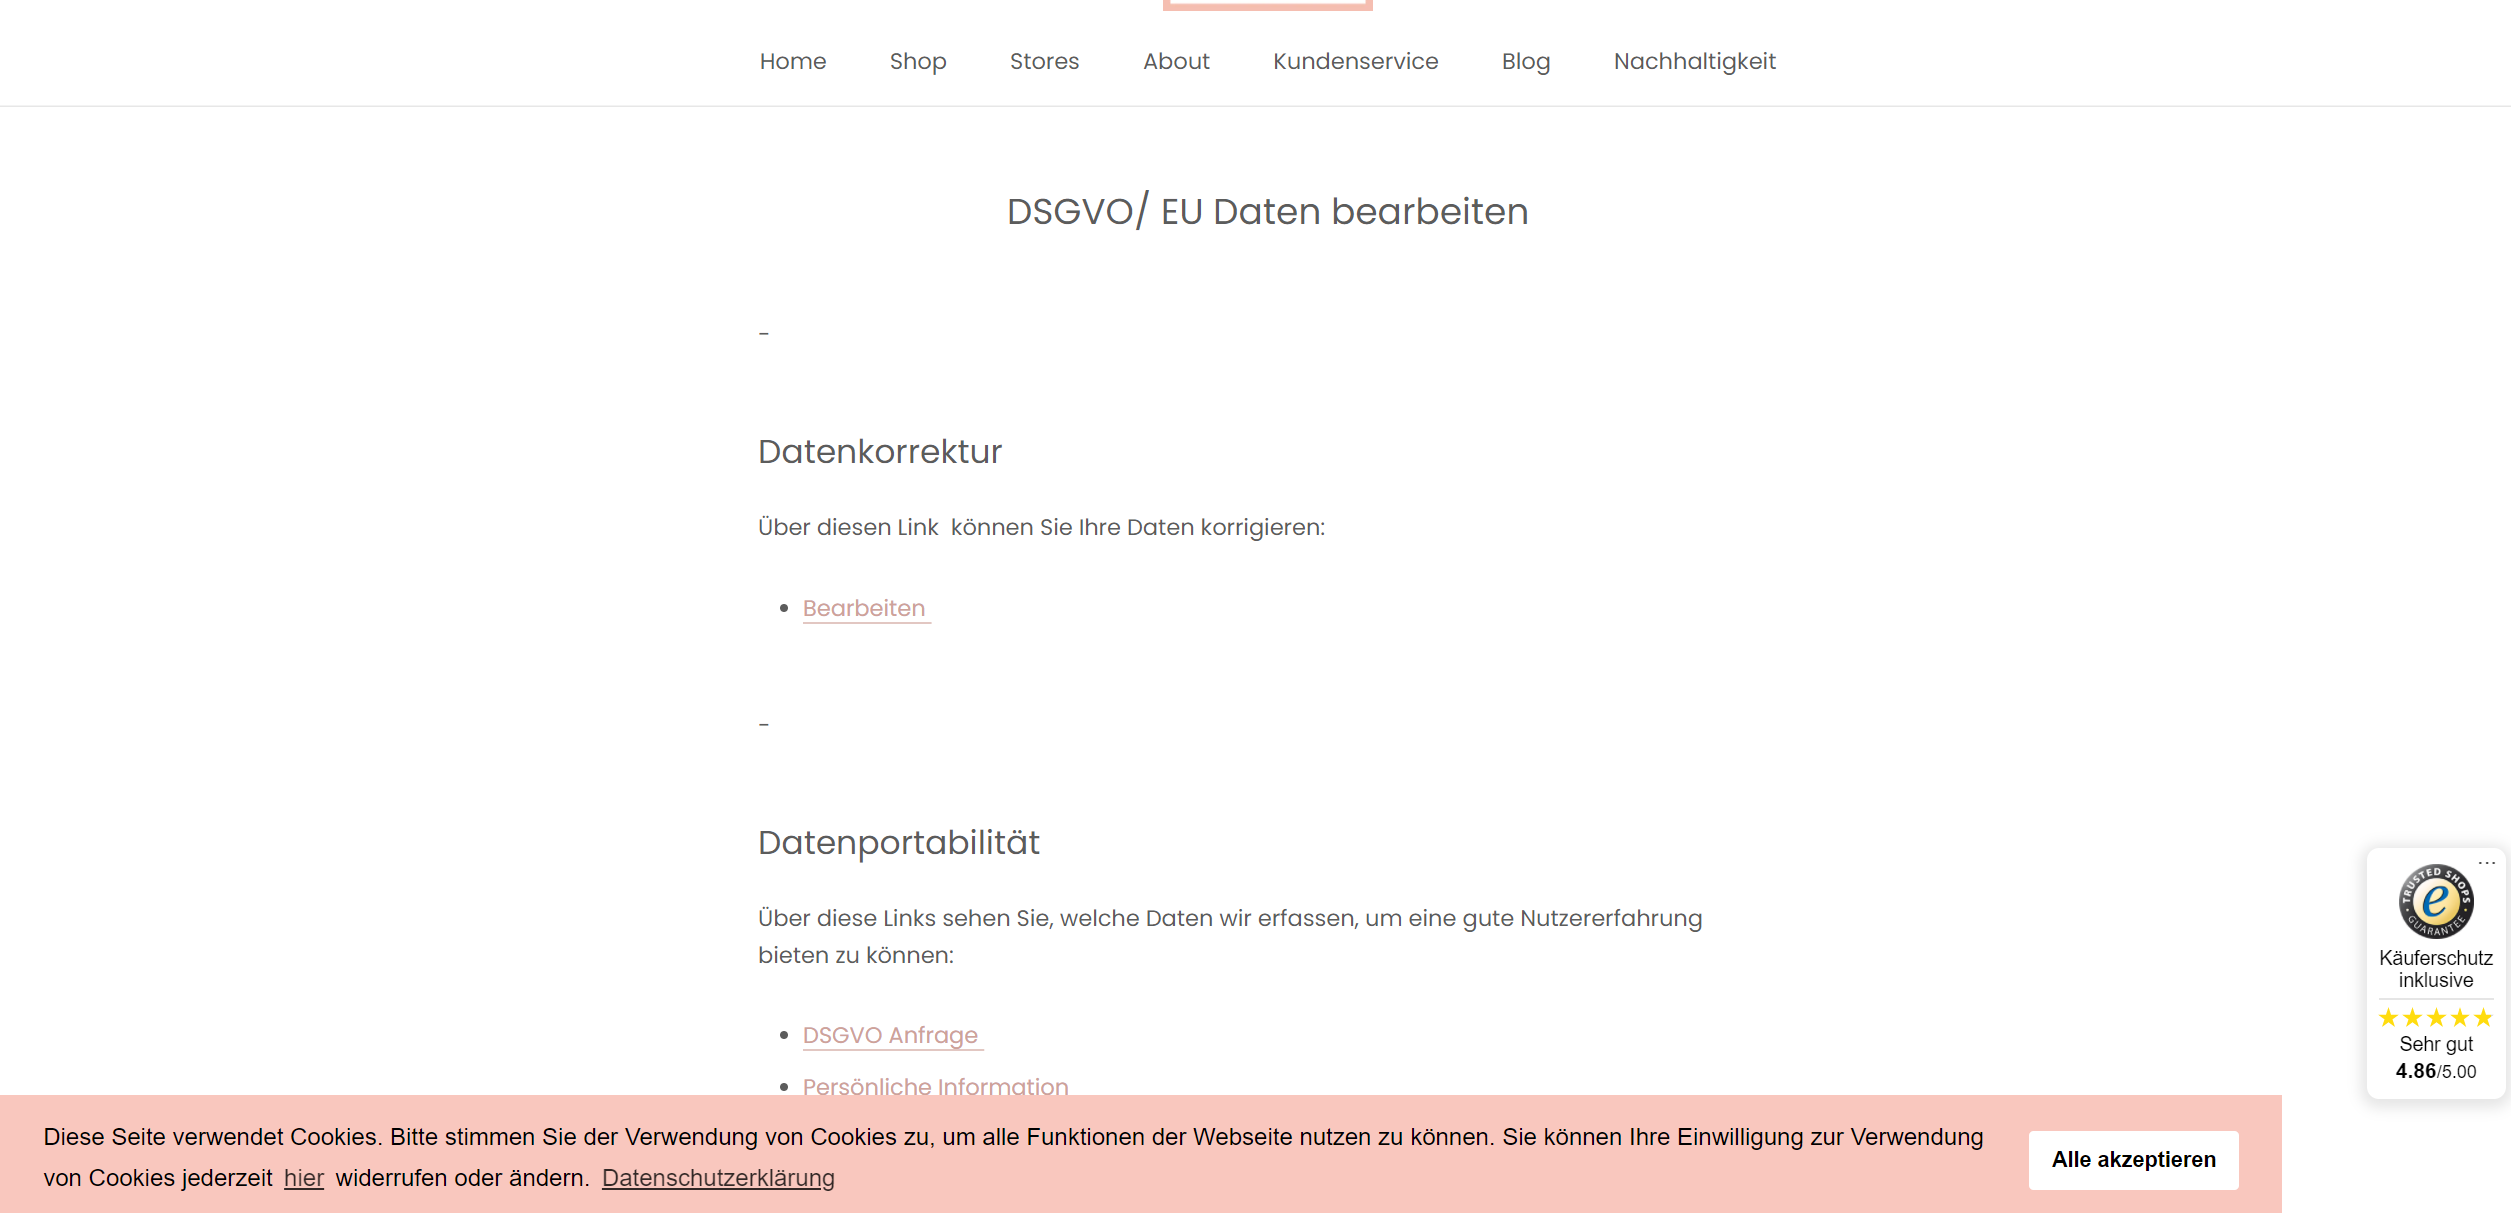Open the Shop navigation item
Image resolution: width=2511 pixels, height=1213 pixels.
pos(917,62)
